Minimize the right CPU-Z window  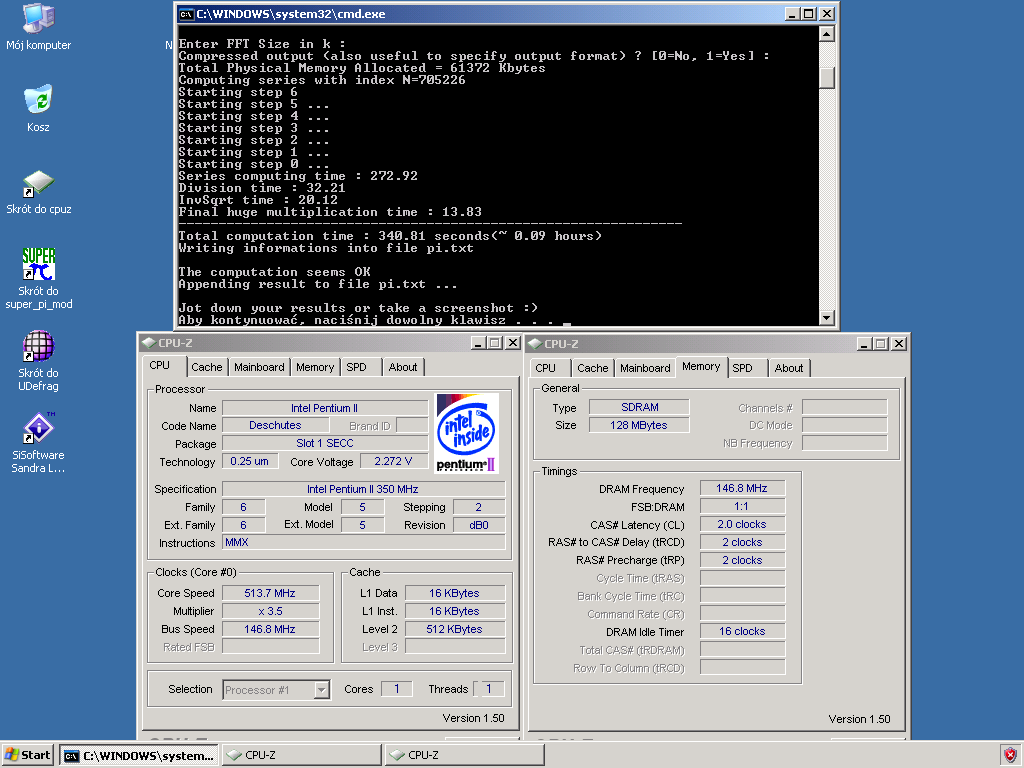tap(865, 344)
